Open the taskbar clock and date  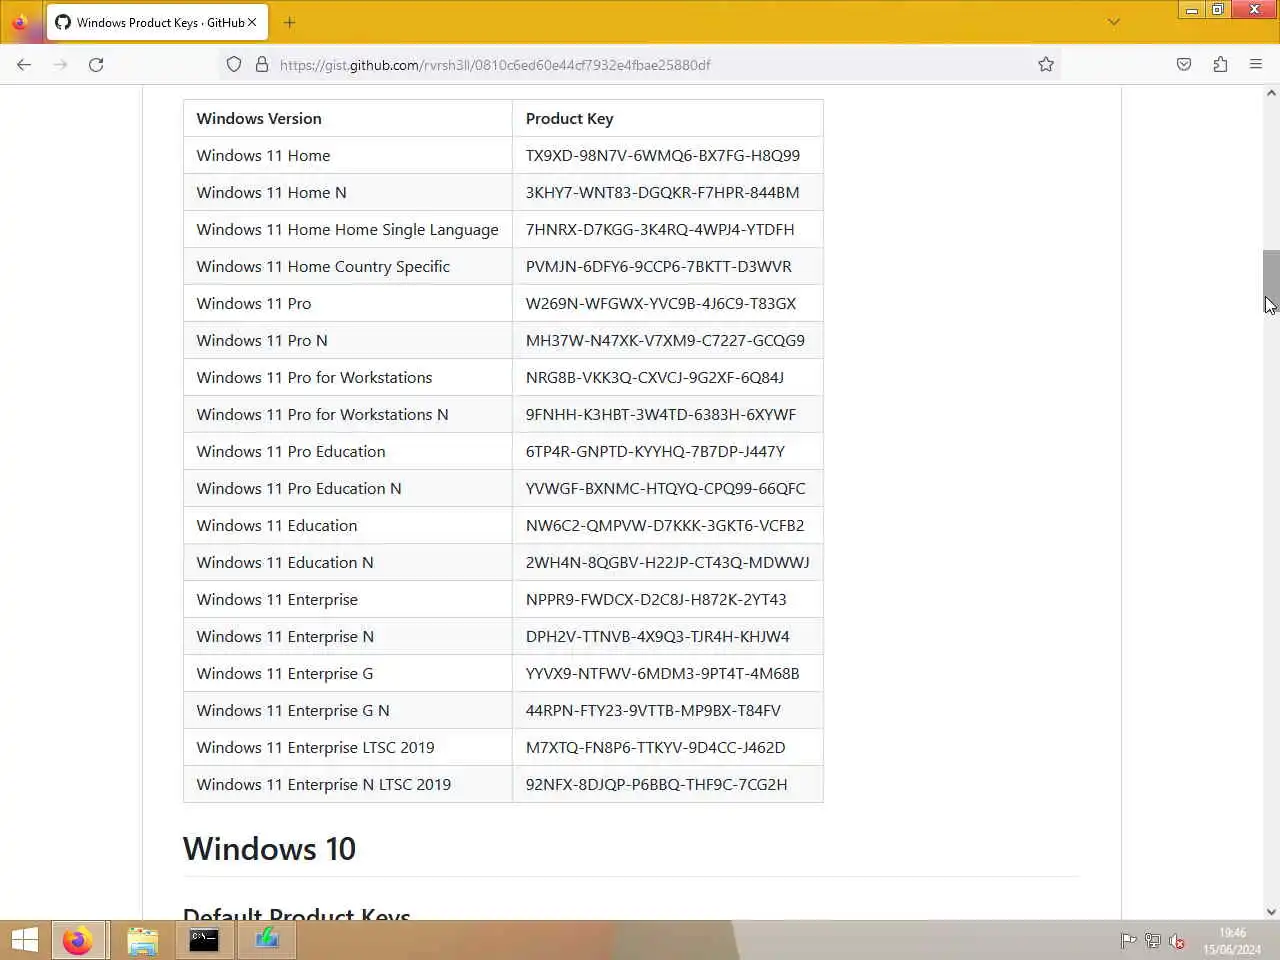tap(1232, 941)
